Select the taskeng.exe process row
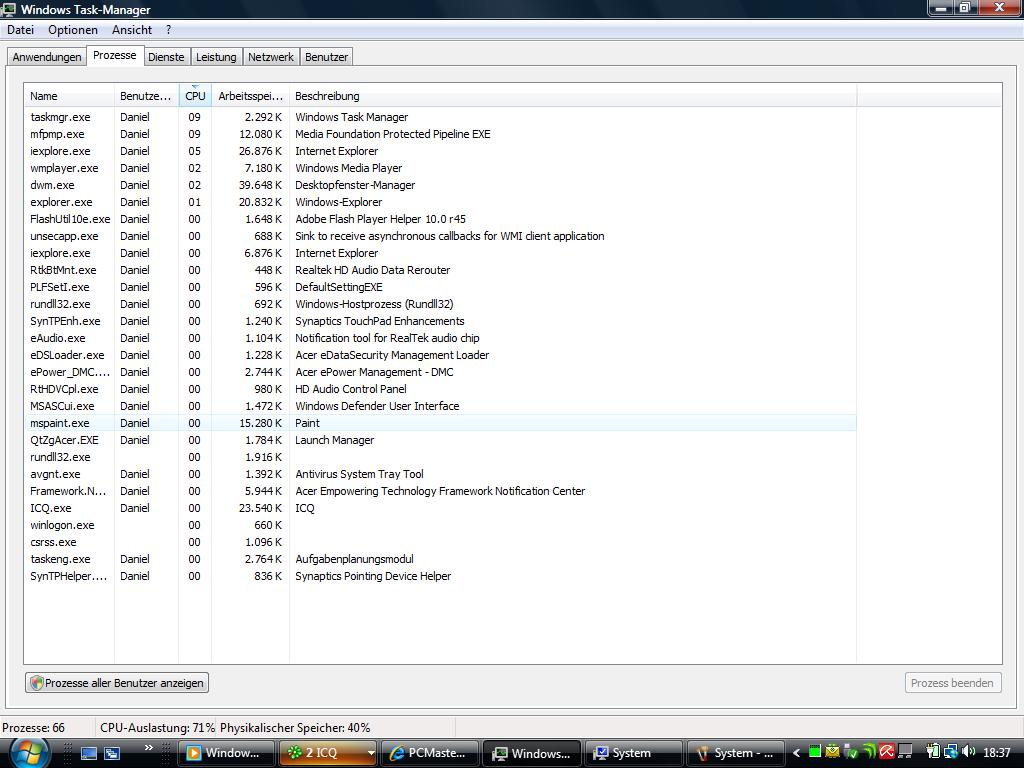1024x768 pixels. point(440,558)
